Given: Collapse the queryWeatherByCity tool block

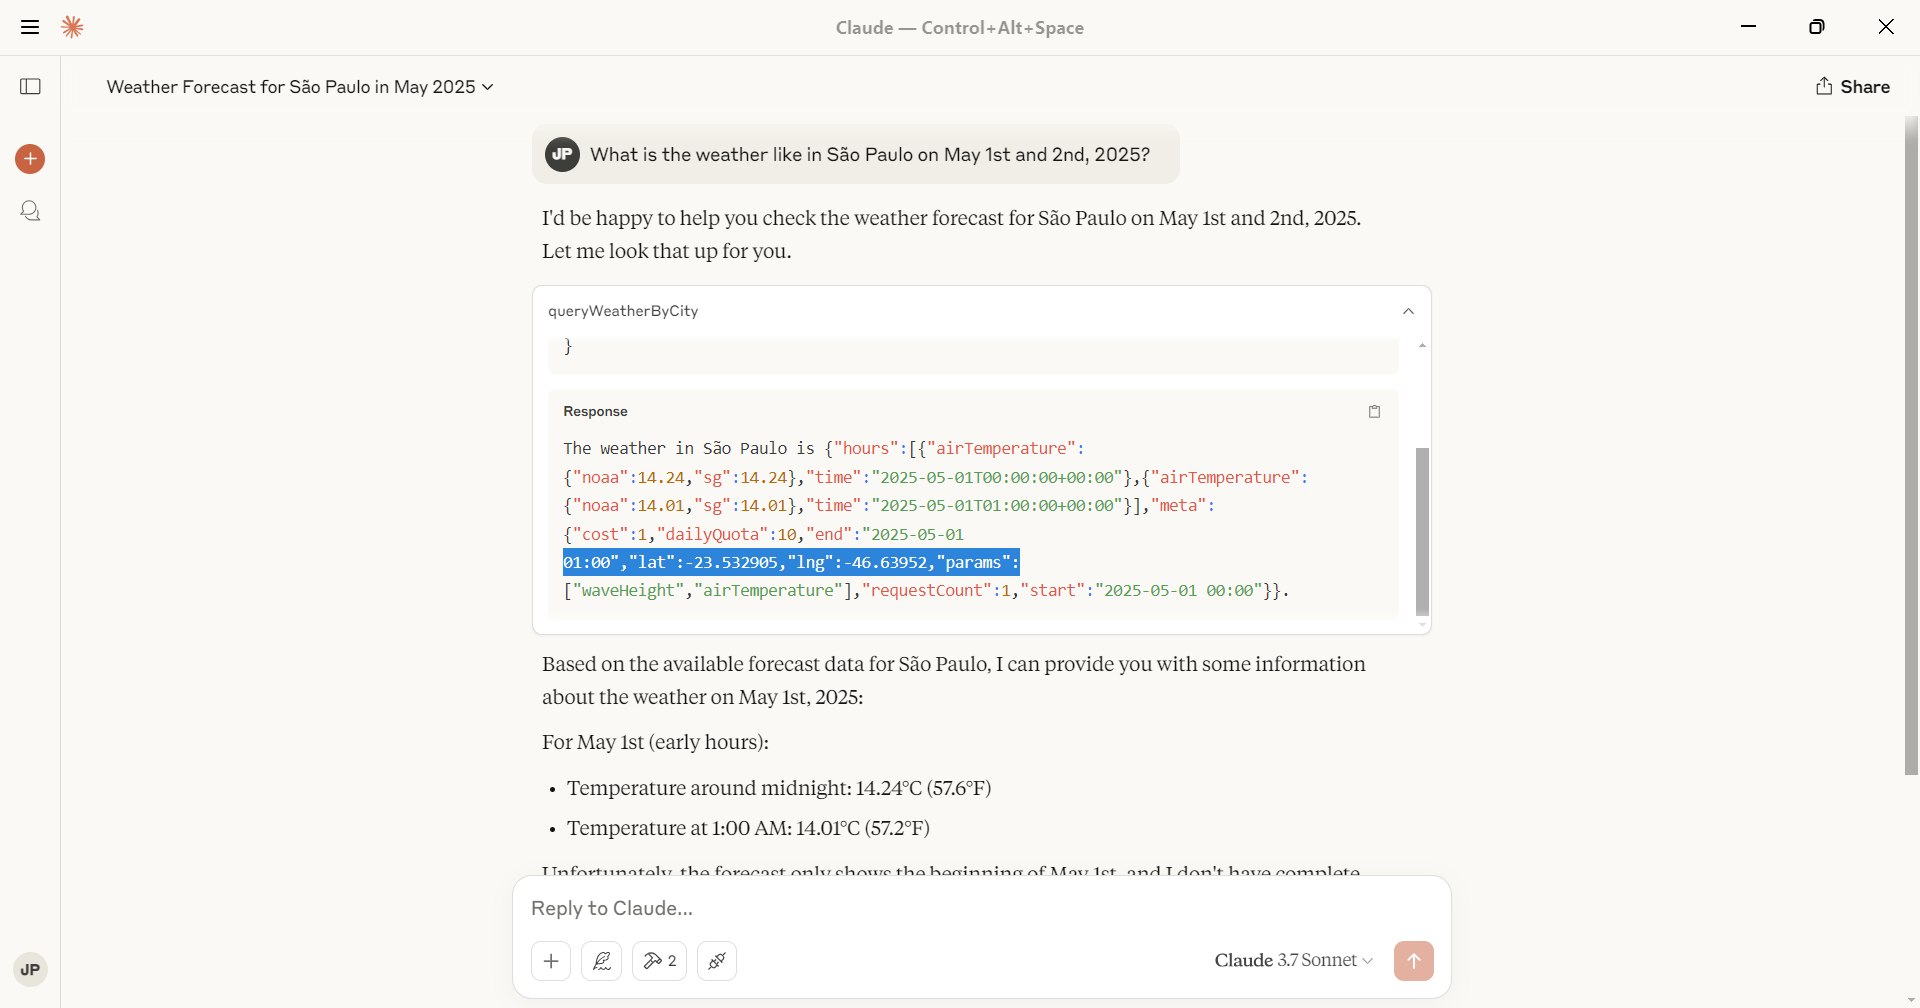Looking at the screenshot, I should pyautogui.click(x=1408, y=311).
